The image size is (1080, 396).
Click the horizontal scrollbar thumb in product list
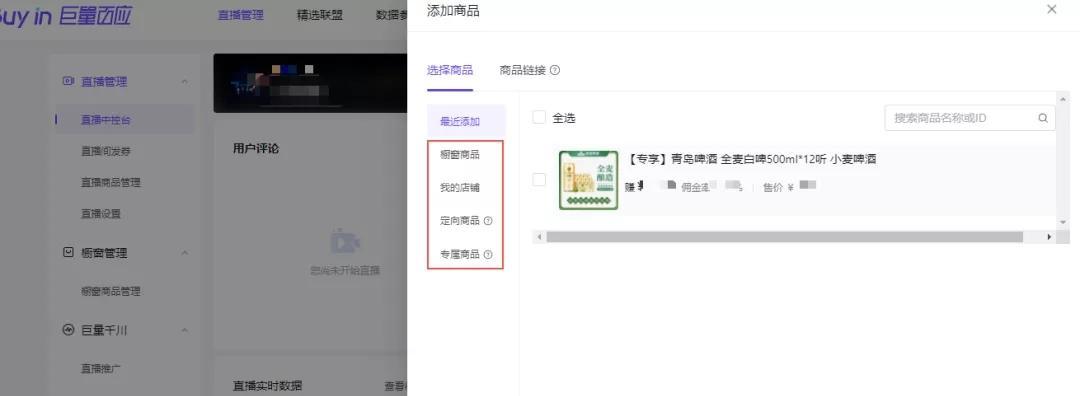click(785, 237)
